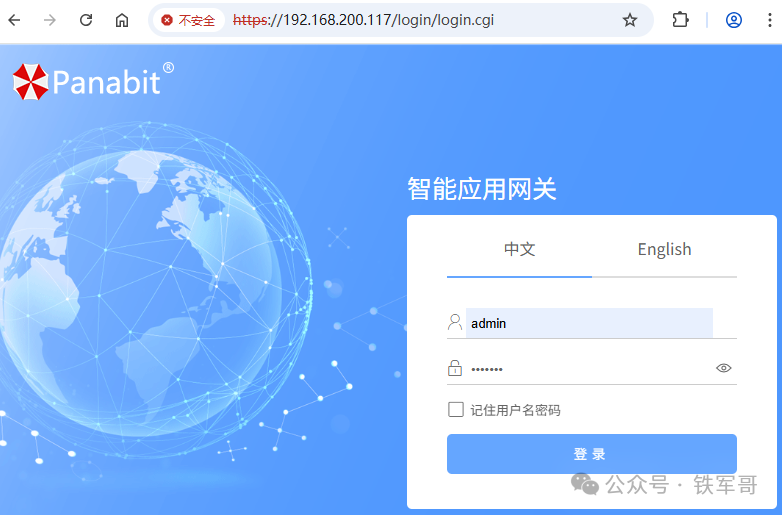Click the 智能应用网关 heading text
This screenshot has width=782, height=515.
pos(482,189)
